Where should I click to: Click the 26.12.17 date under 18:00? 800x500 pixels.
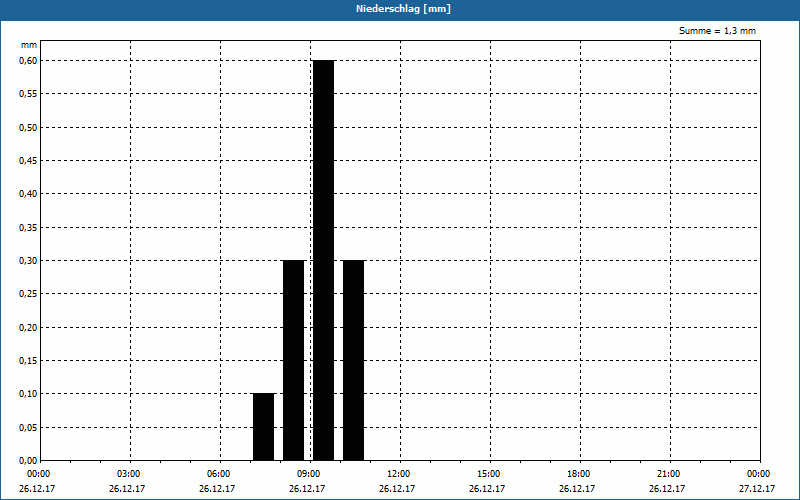pos(577,489)
